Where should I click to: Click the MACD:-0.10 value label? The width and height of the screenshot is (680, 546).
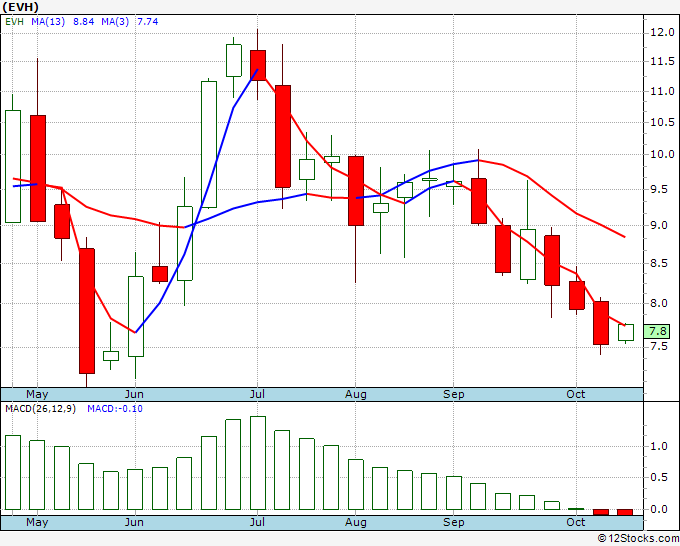(x=115, y=409)
